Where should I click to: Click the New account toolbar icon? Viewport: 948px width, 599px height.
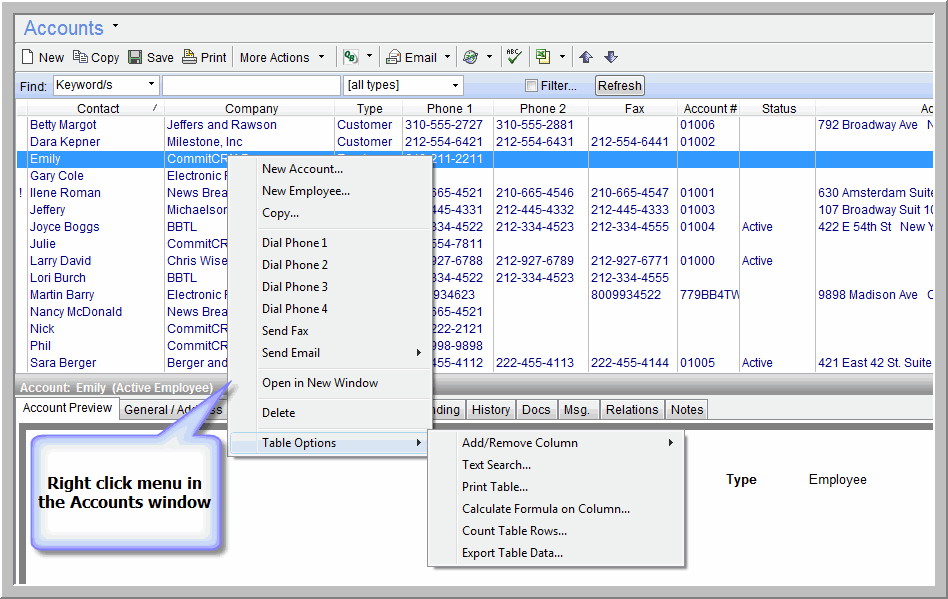pos(28,58)
